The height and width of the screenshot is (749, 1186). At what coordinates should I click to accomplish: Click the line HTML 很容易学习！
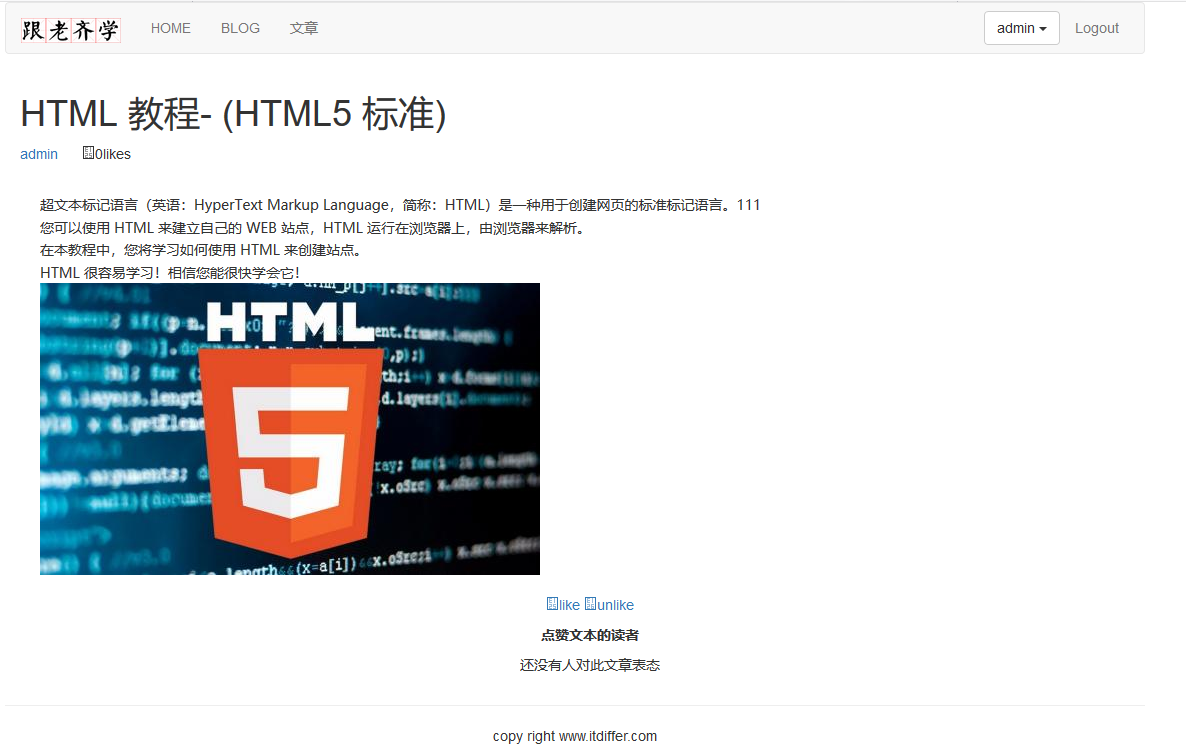coord(170,272)
